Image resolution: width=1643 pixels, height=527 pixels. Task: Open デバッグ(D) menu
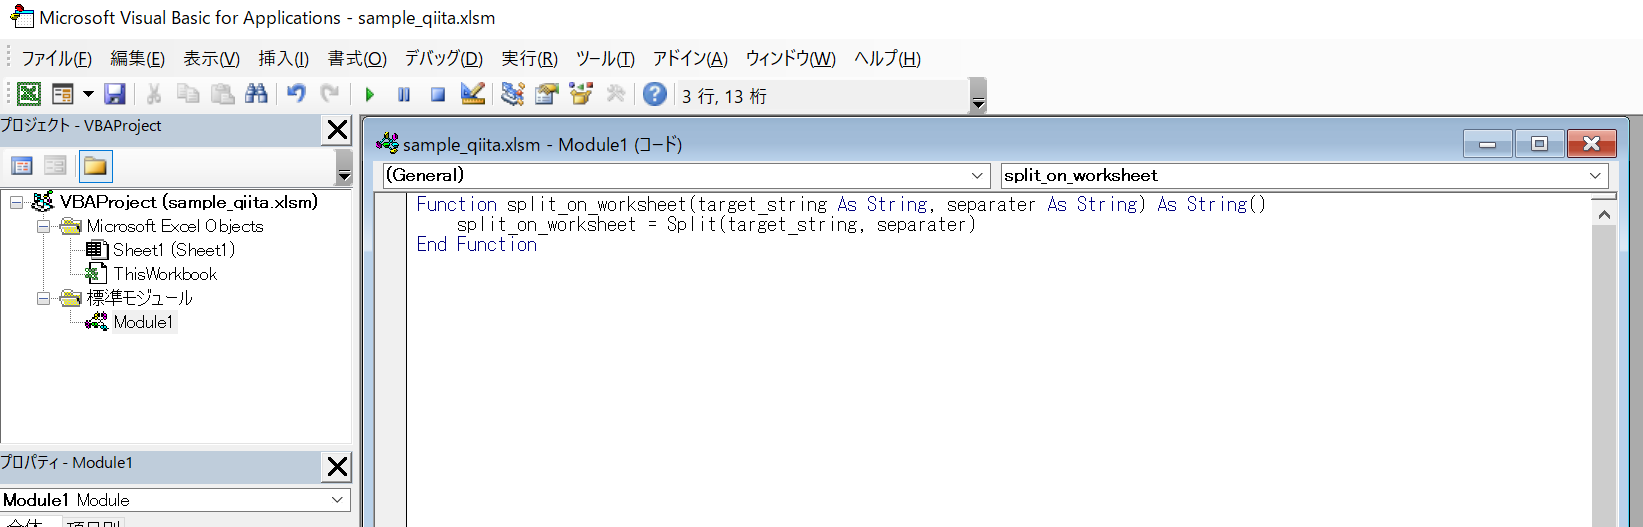pos(443,59)
